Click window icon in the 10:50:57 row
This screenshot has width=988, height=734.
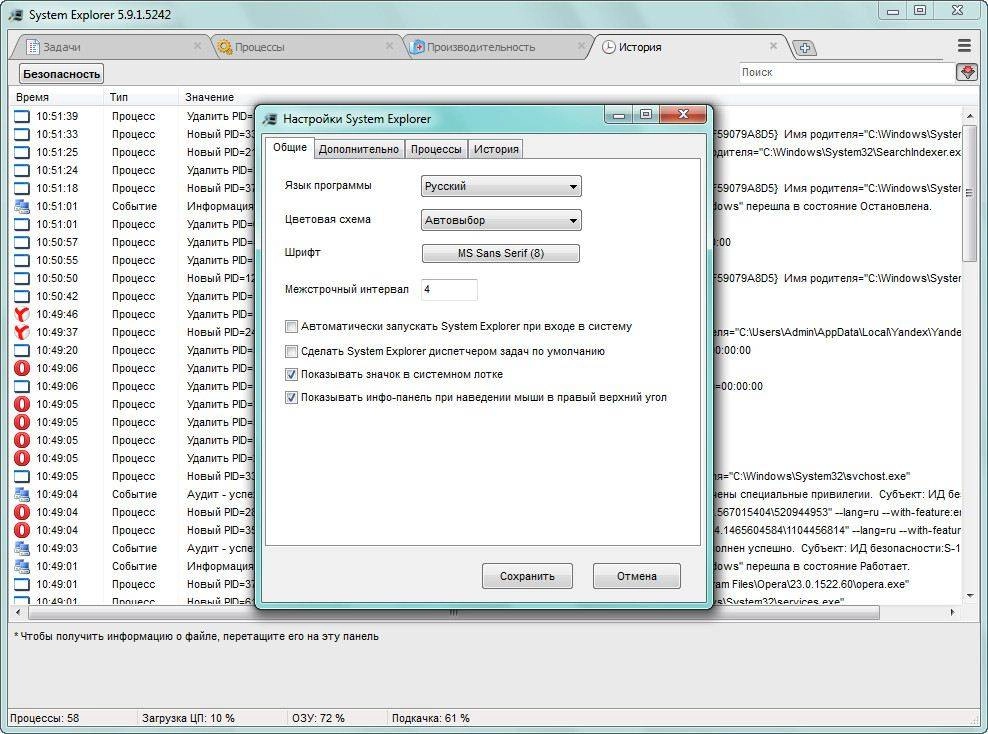[x=22, y=242]
